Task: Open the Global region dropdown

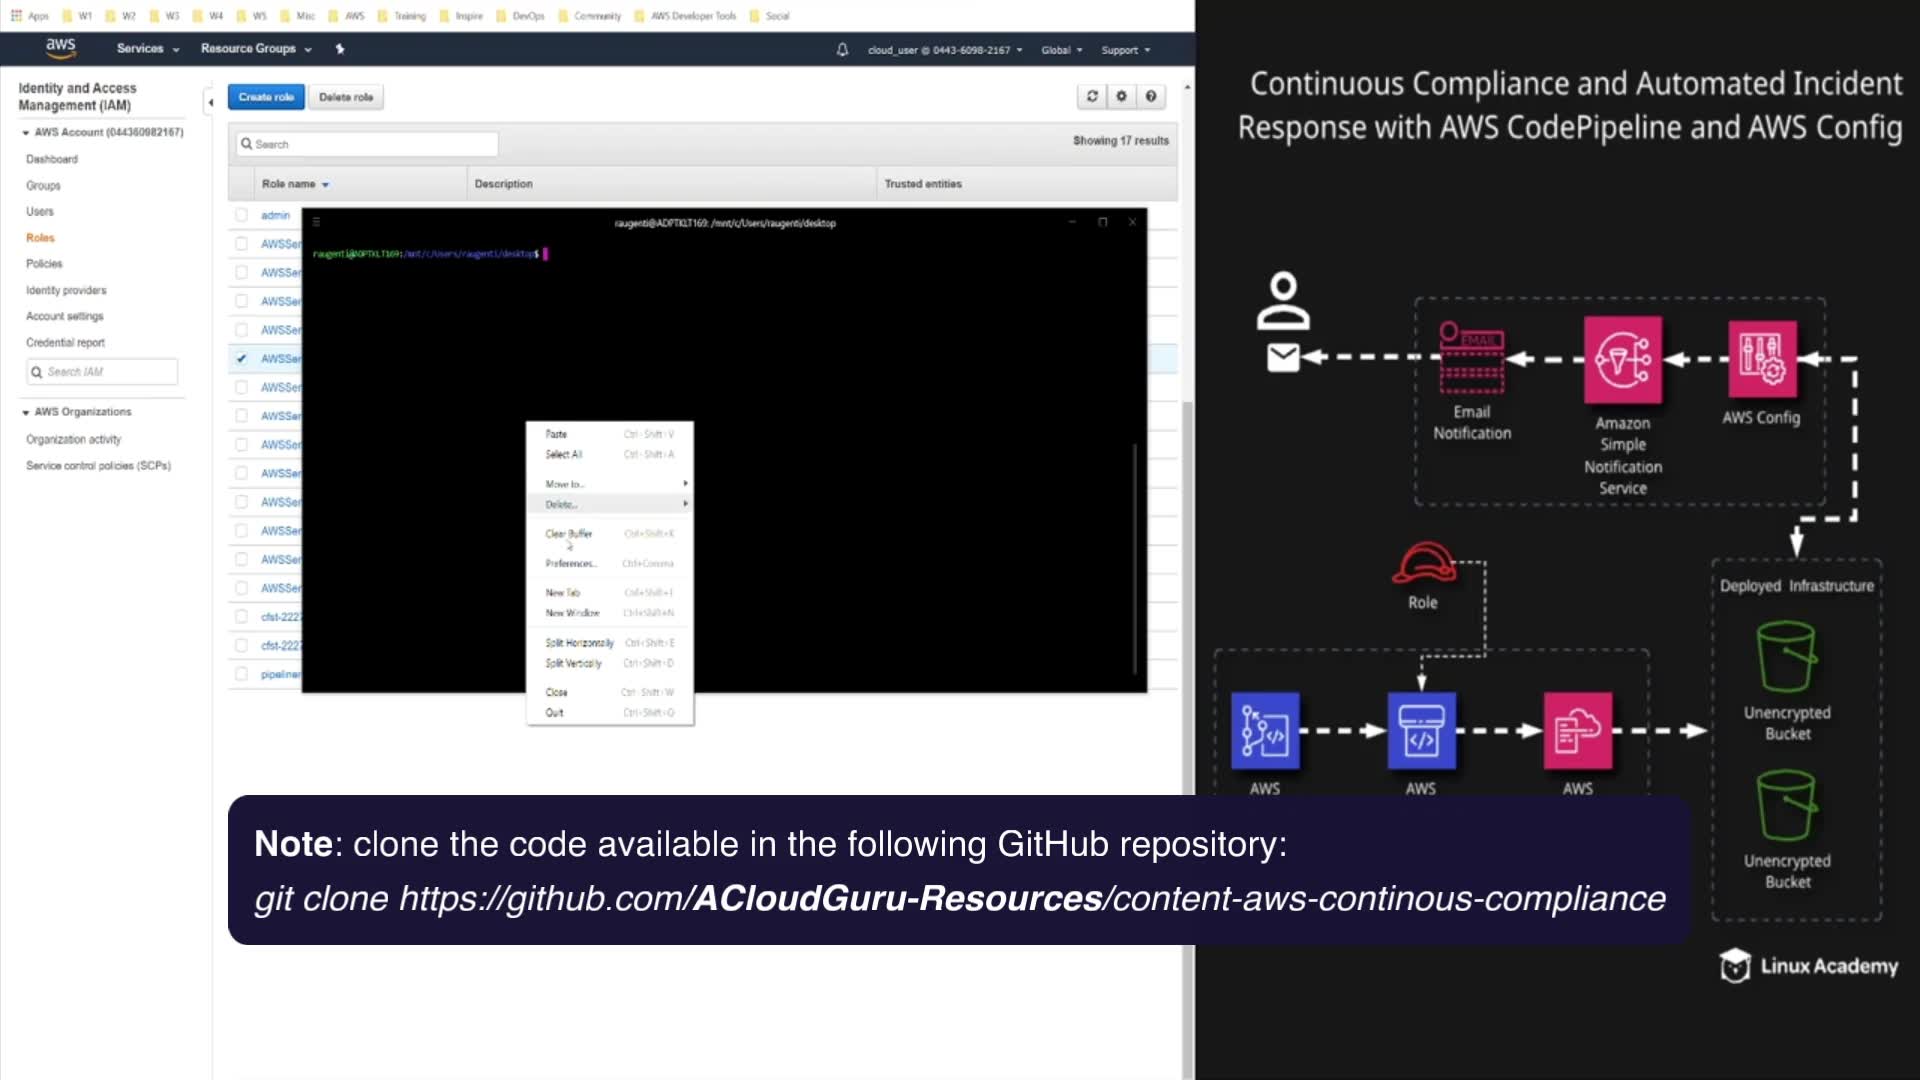Action: tap(1061, 50)
